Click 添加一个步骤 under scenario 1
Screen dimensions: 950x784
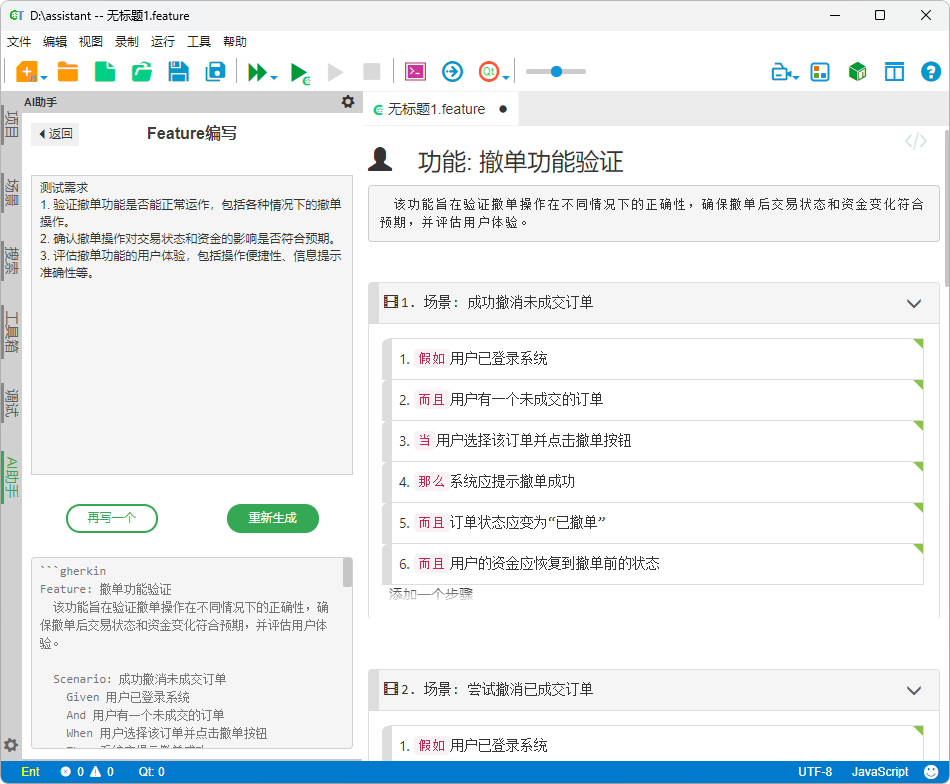coord(431,594)
